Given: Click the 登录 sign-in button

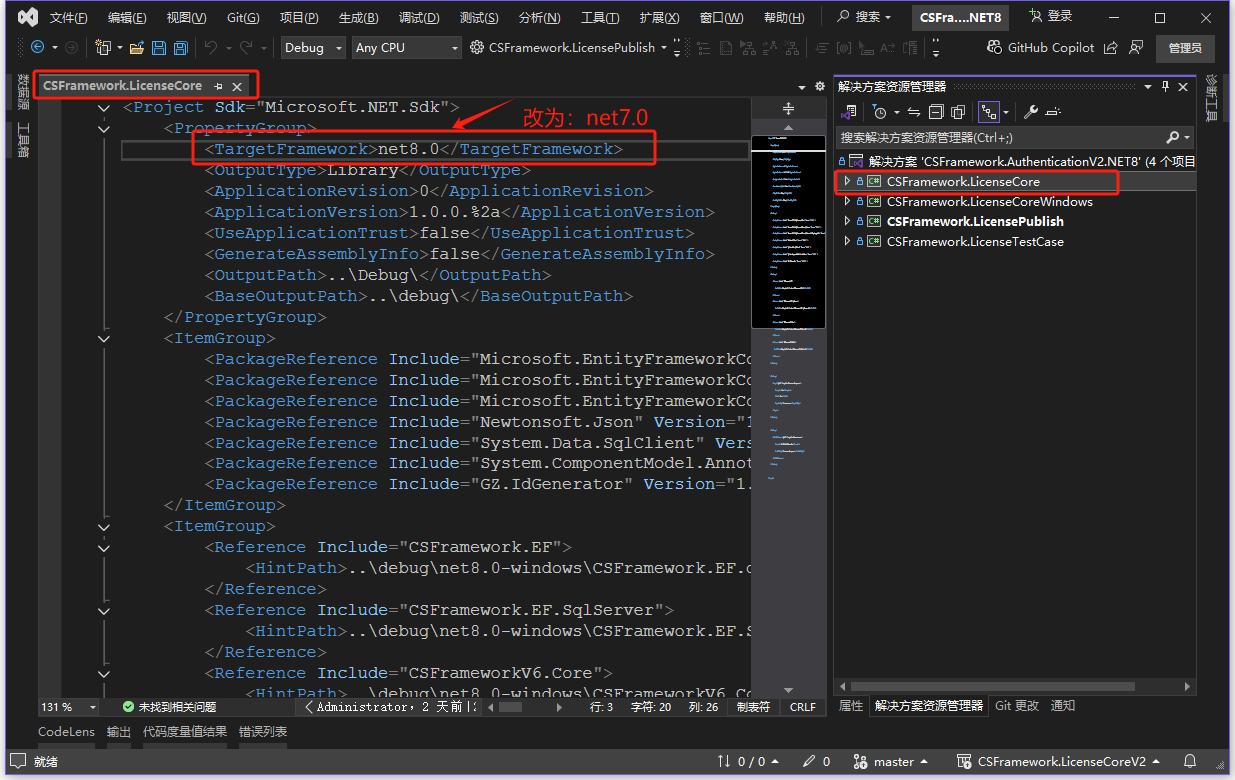Looking at the screenshot, I should (x=1050, y=16).
